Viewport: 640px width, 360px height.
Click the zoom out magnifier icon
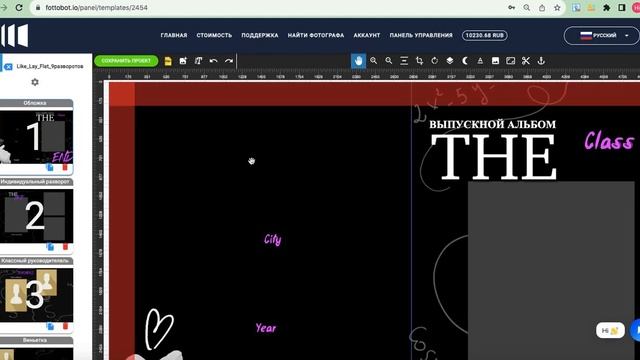coord(389,61)
